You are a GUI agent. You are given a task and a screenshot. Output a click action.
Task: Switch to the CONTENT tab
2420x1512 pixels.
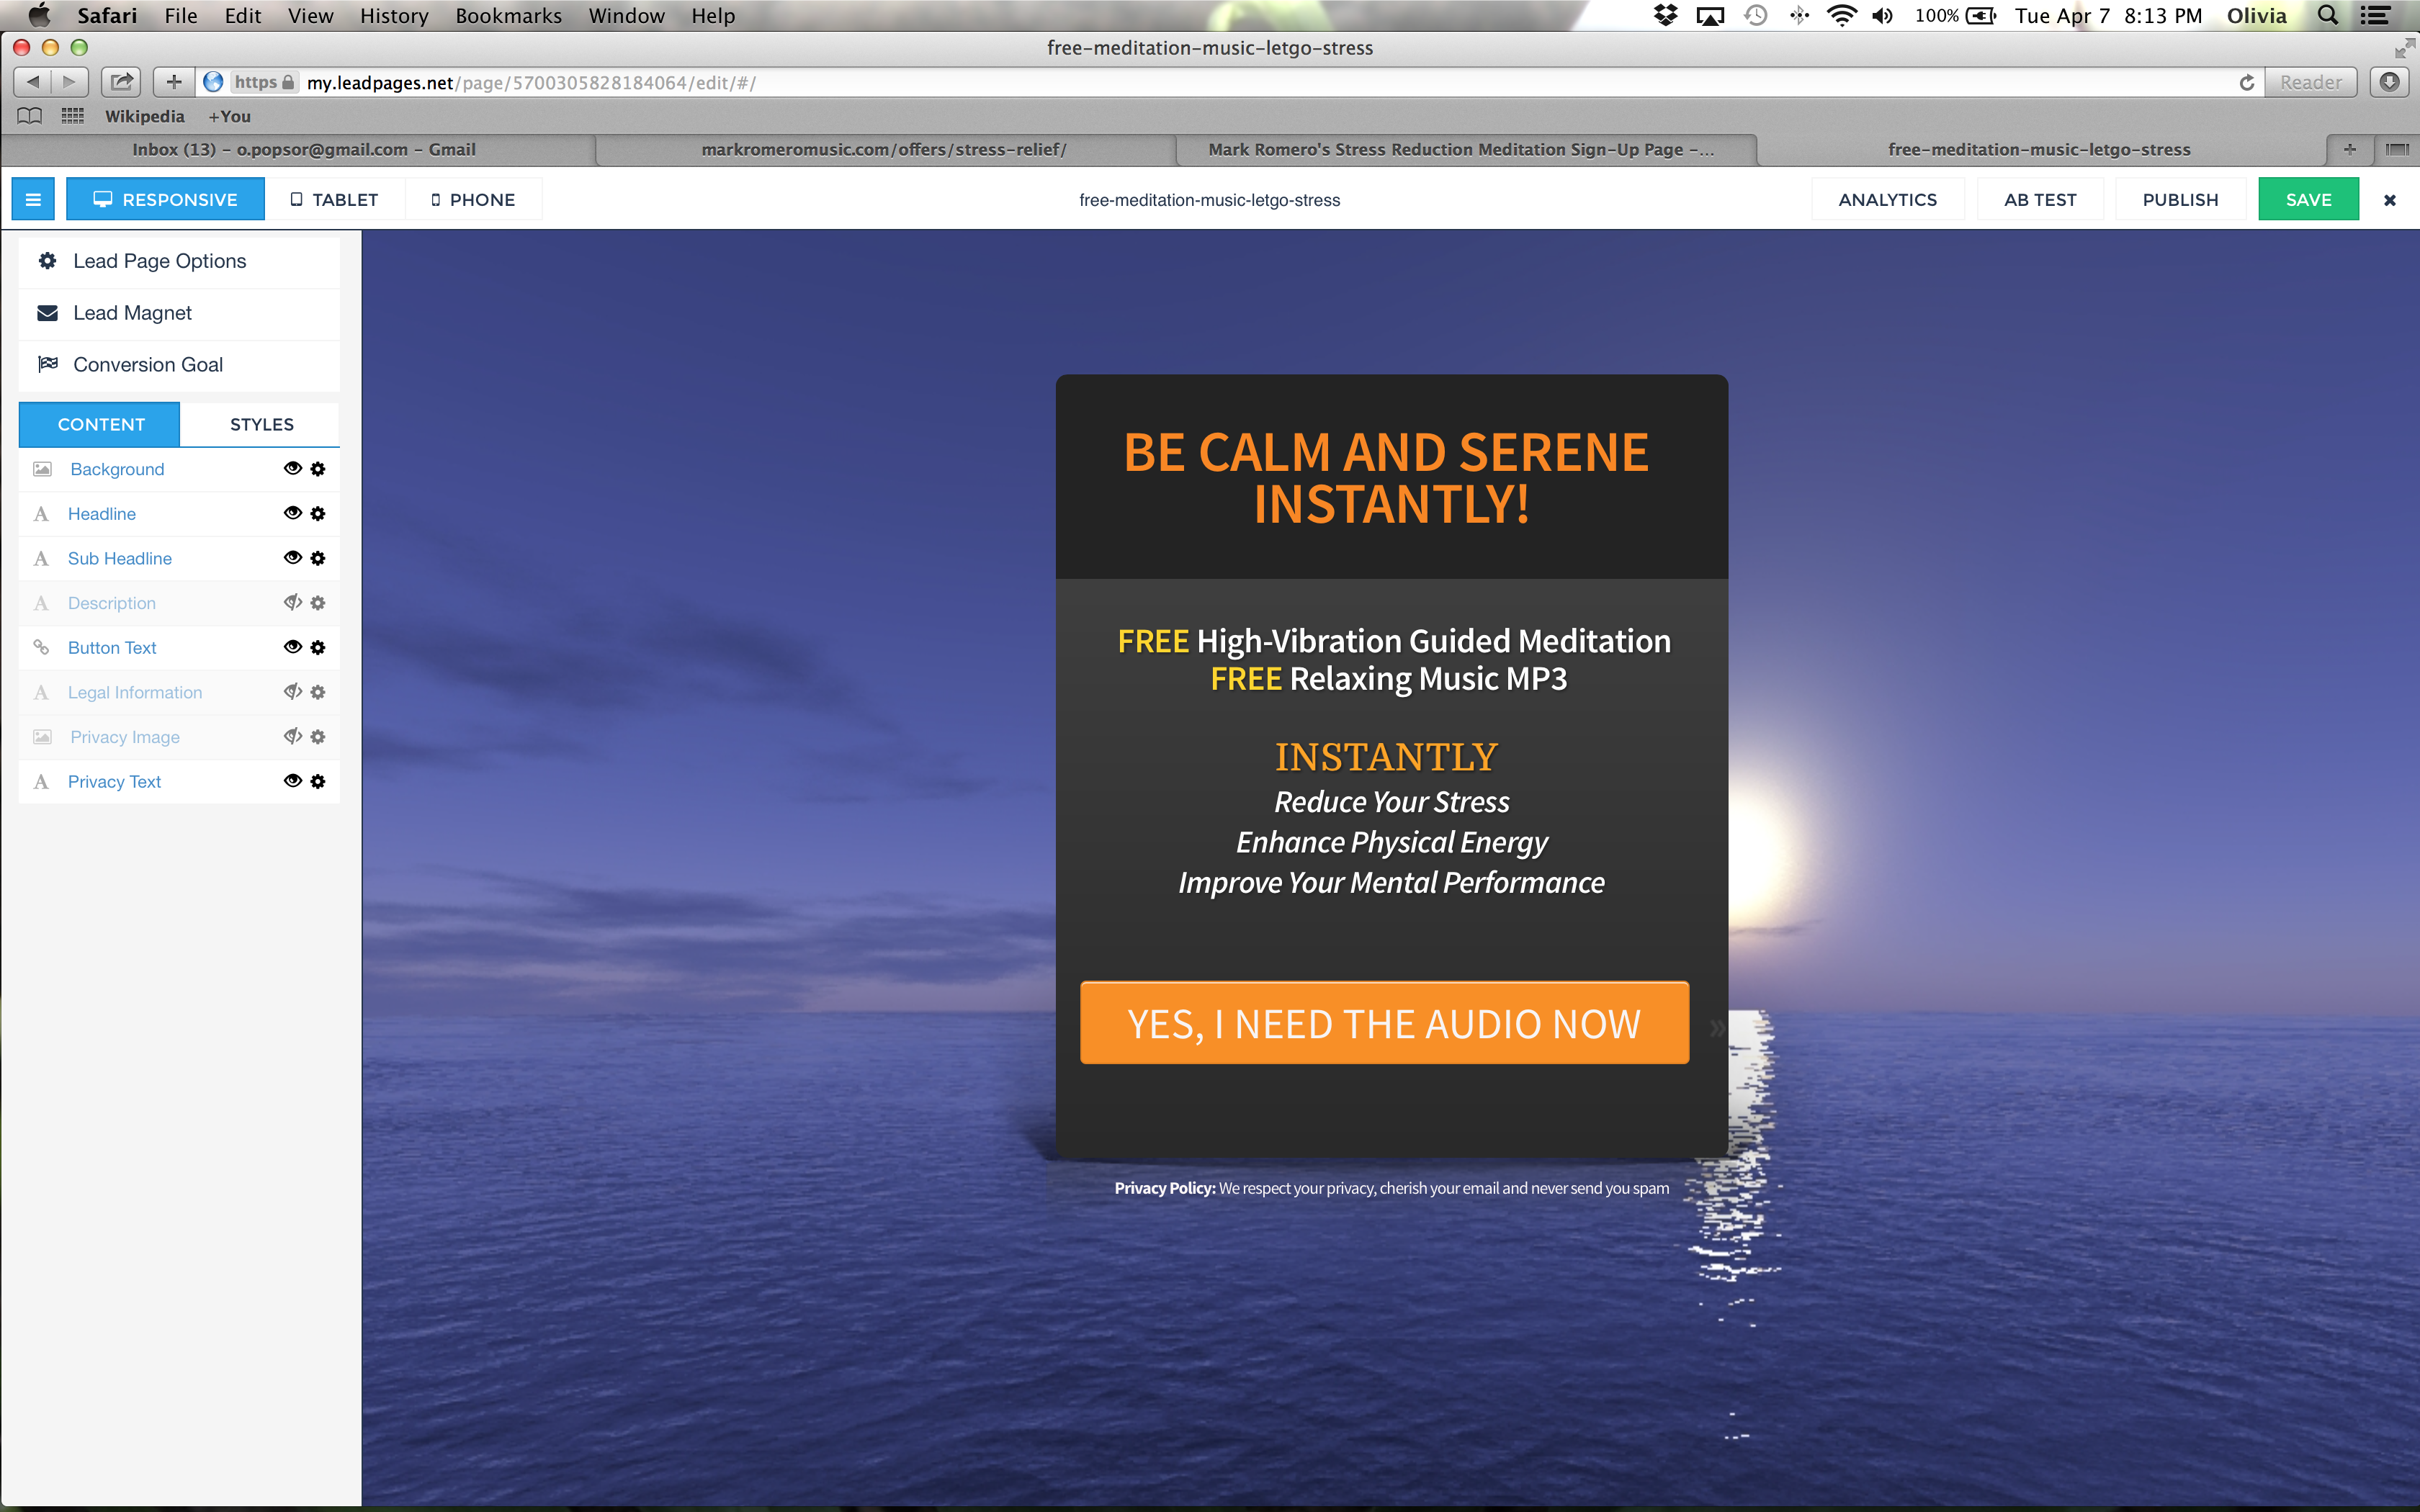point(100,424)
